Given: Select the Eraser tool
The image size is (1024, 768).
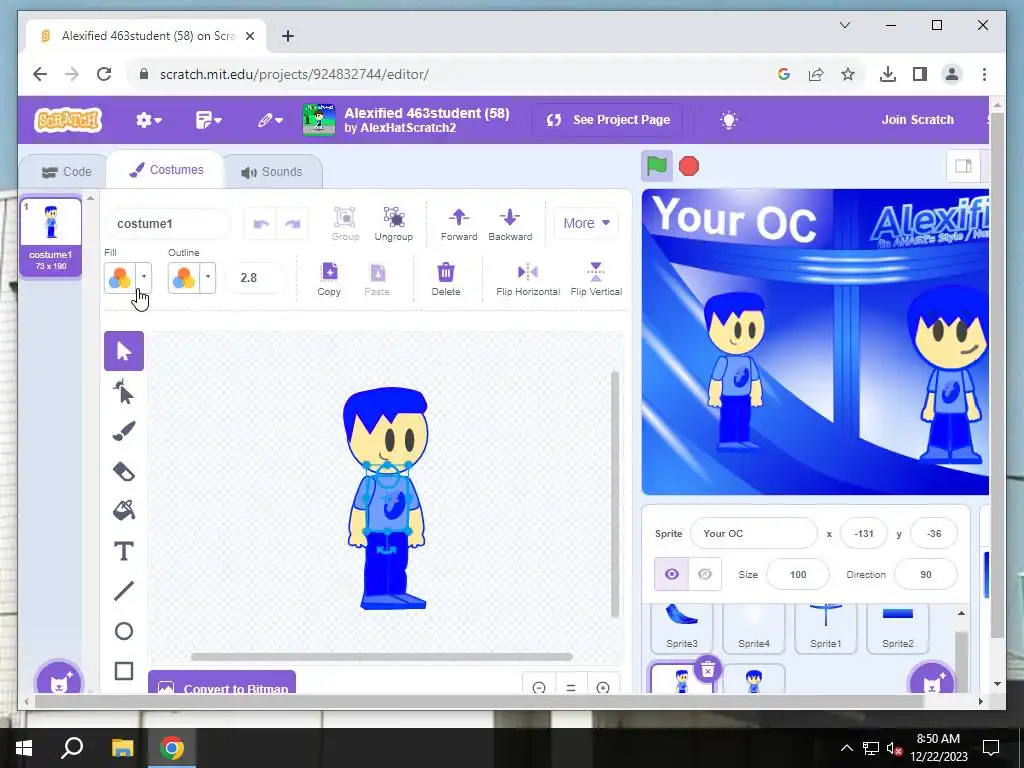Looking at the screenshot, I should pyautogui.click(x=123, y=472).
